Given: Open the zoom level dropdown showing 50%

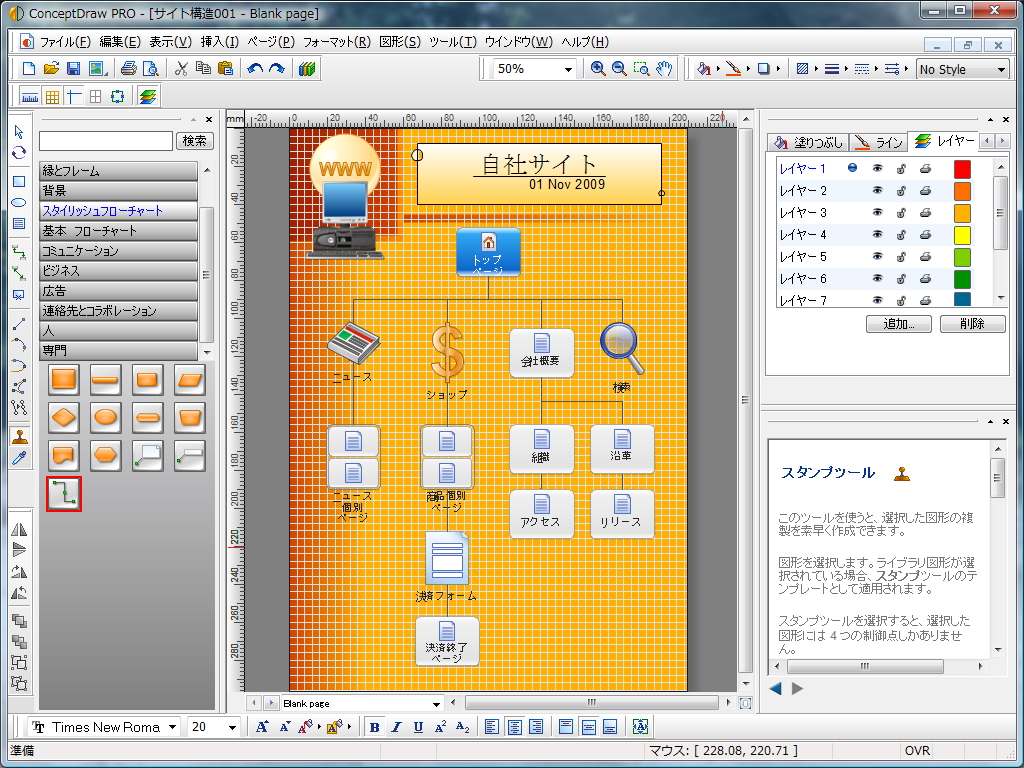Looking at the screenshot, I should [568, 69].
